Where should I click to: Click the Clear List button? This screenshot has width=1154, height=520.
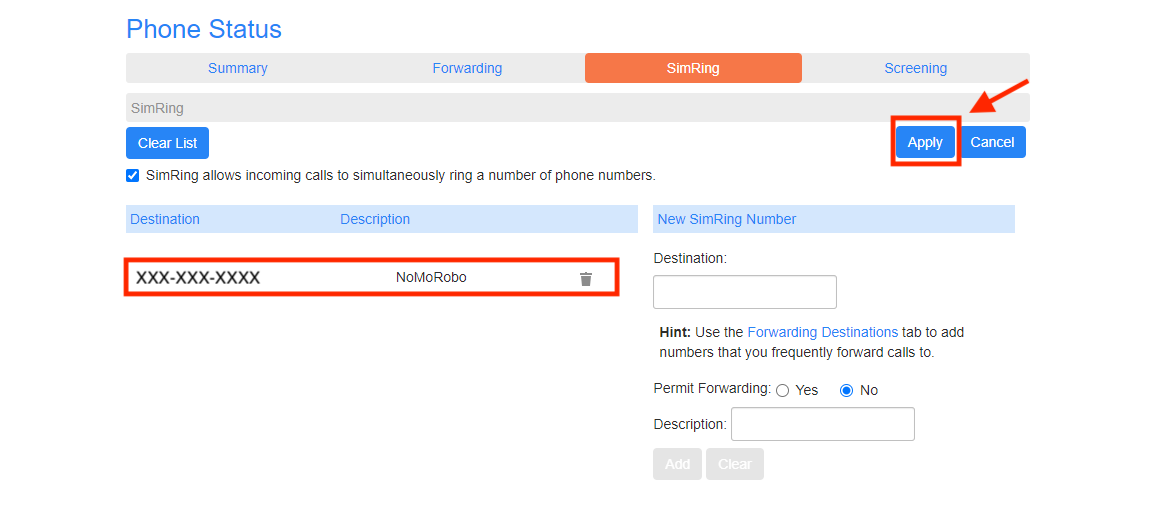coord(168,143)
